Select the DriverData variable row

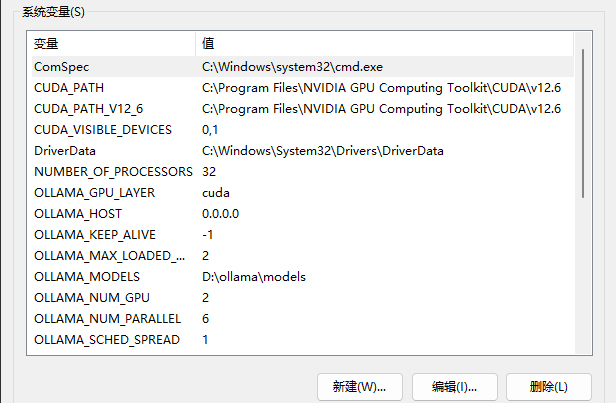[302, 151]
